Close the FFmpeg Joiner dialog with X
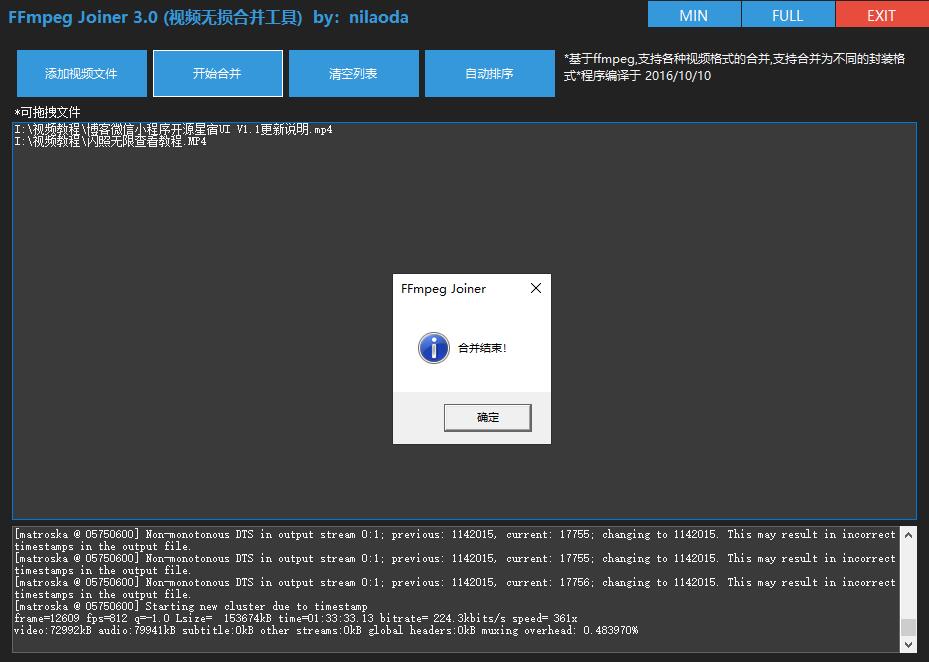The width and height of the screenshot is (929, 662). 535,289
